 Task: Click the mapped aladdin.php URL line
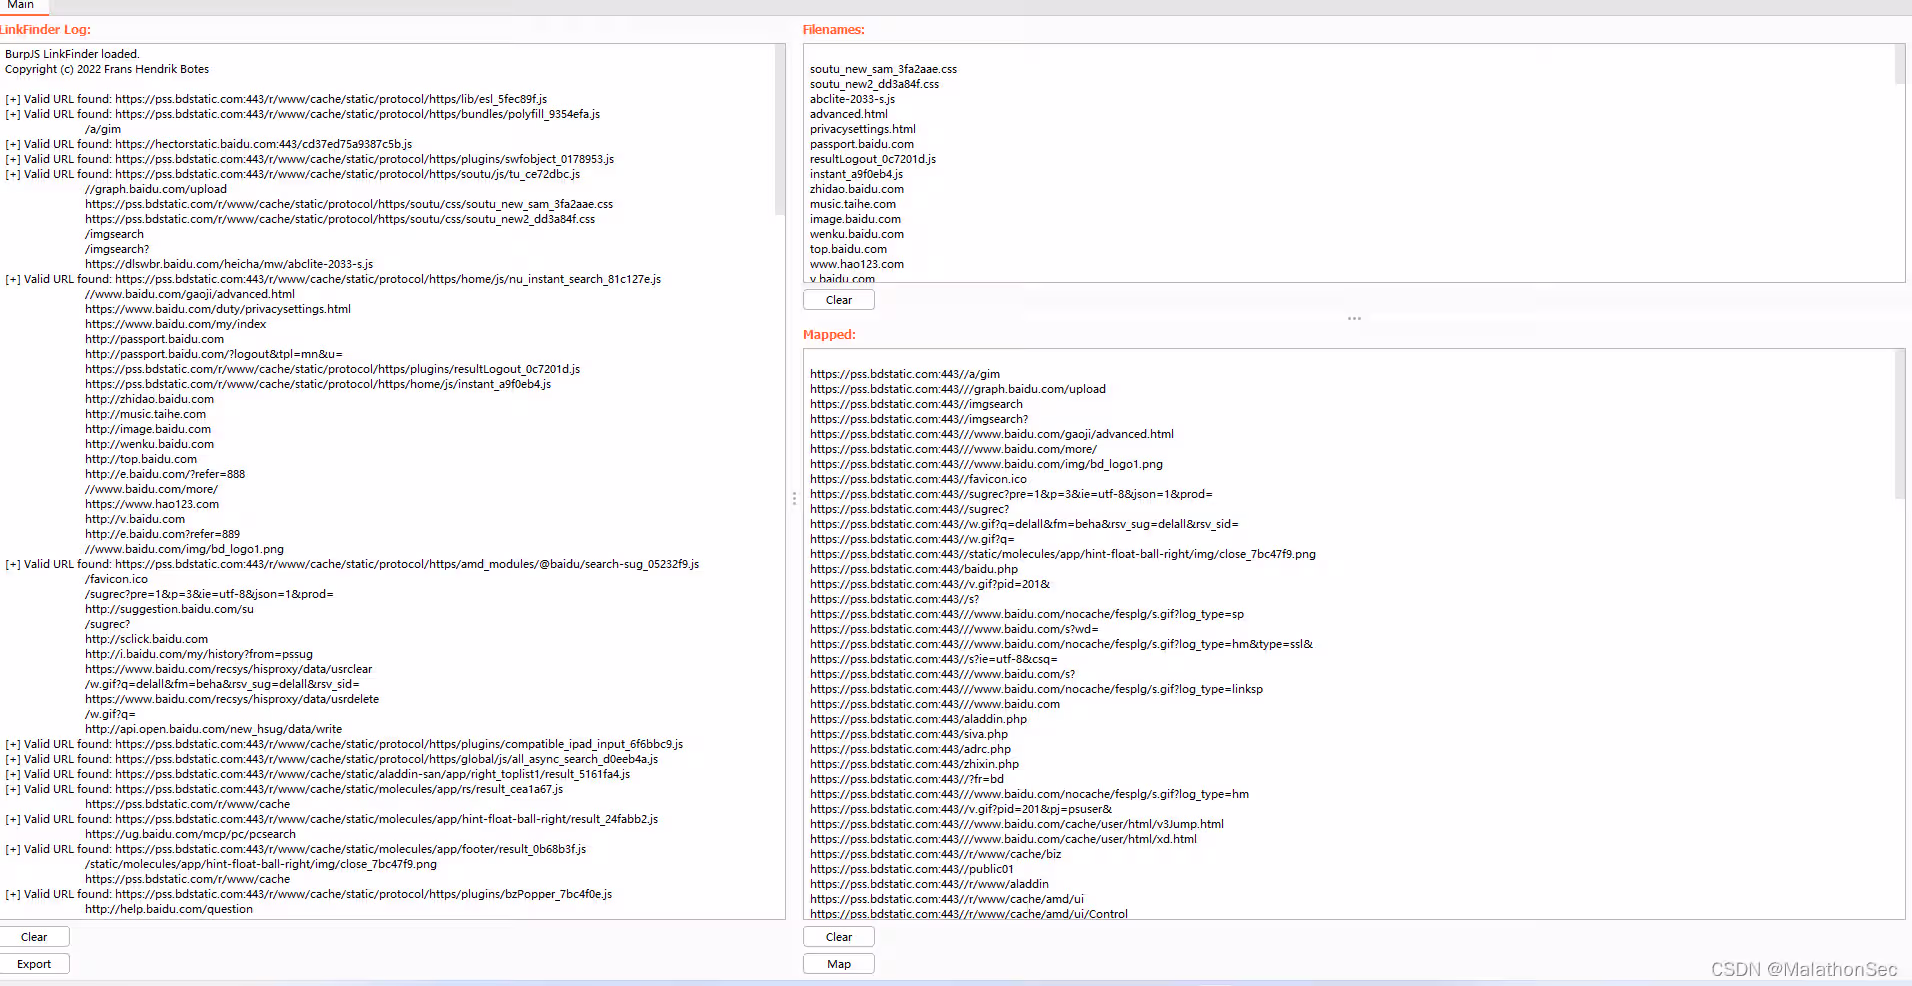918,719
